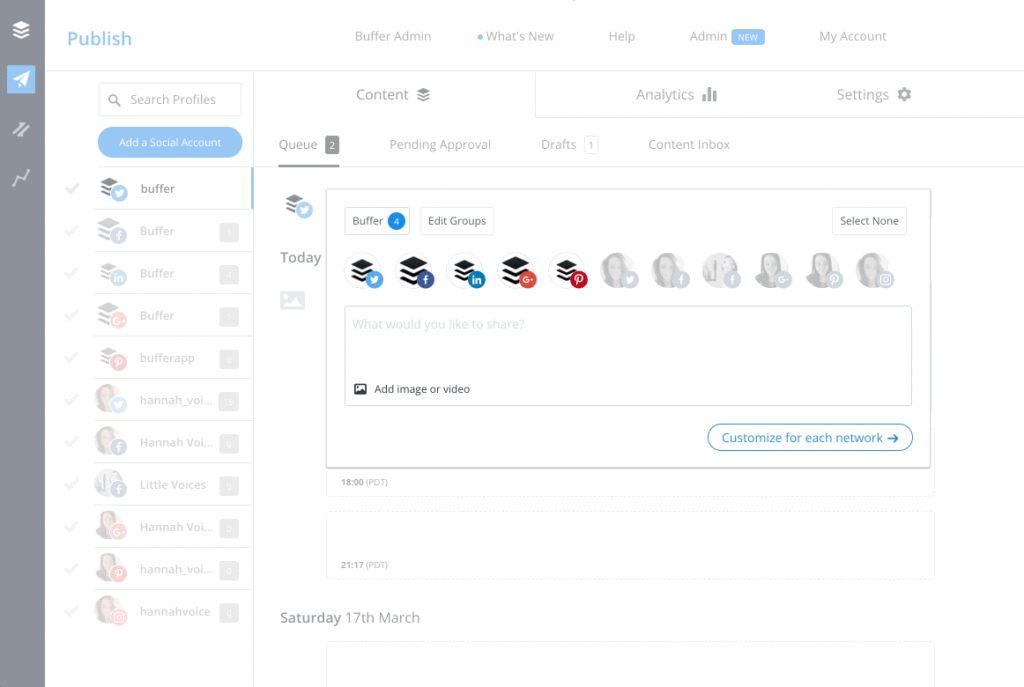The image size is (1024, 687).
Task: Select the hannahvoice Instagram profile row
Action: [x=173, y=611]
